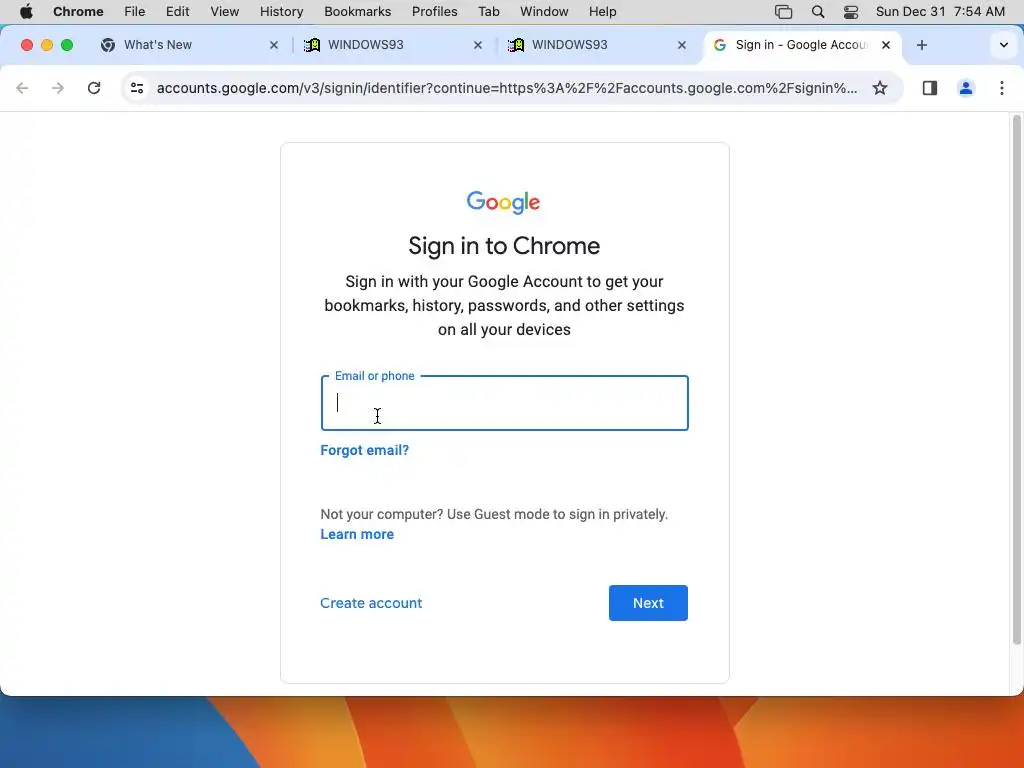Go back with the back arrow
1024x768 pixels.
coord(22,88)
